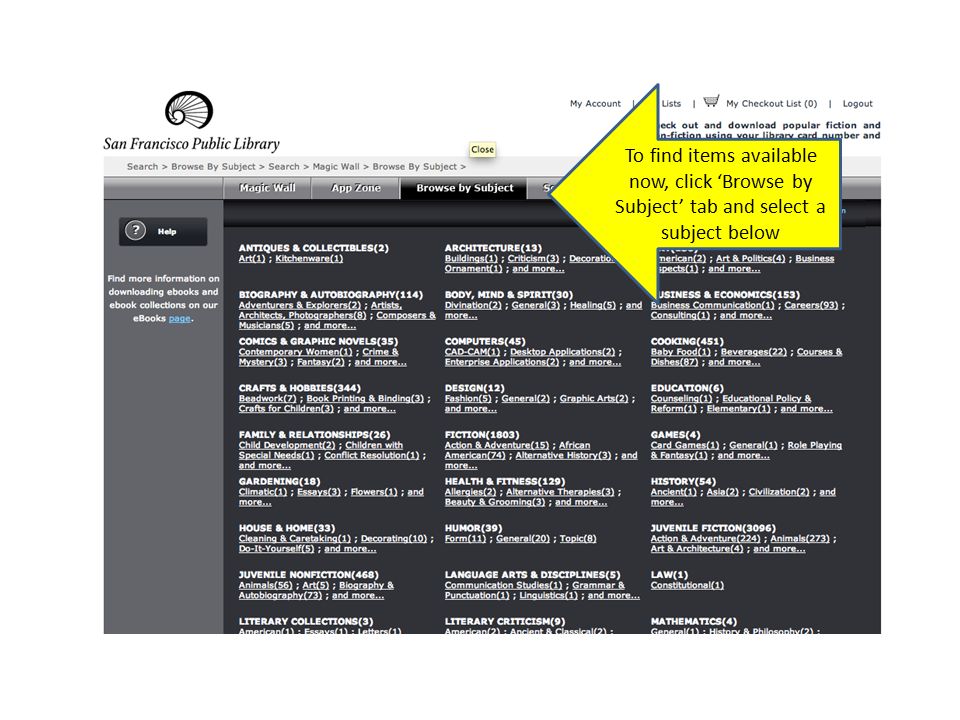Open the CAD-CAM(1) subject link
The image size is (960, 720).
[x=472, y=351]
